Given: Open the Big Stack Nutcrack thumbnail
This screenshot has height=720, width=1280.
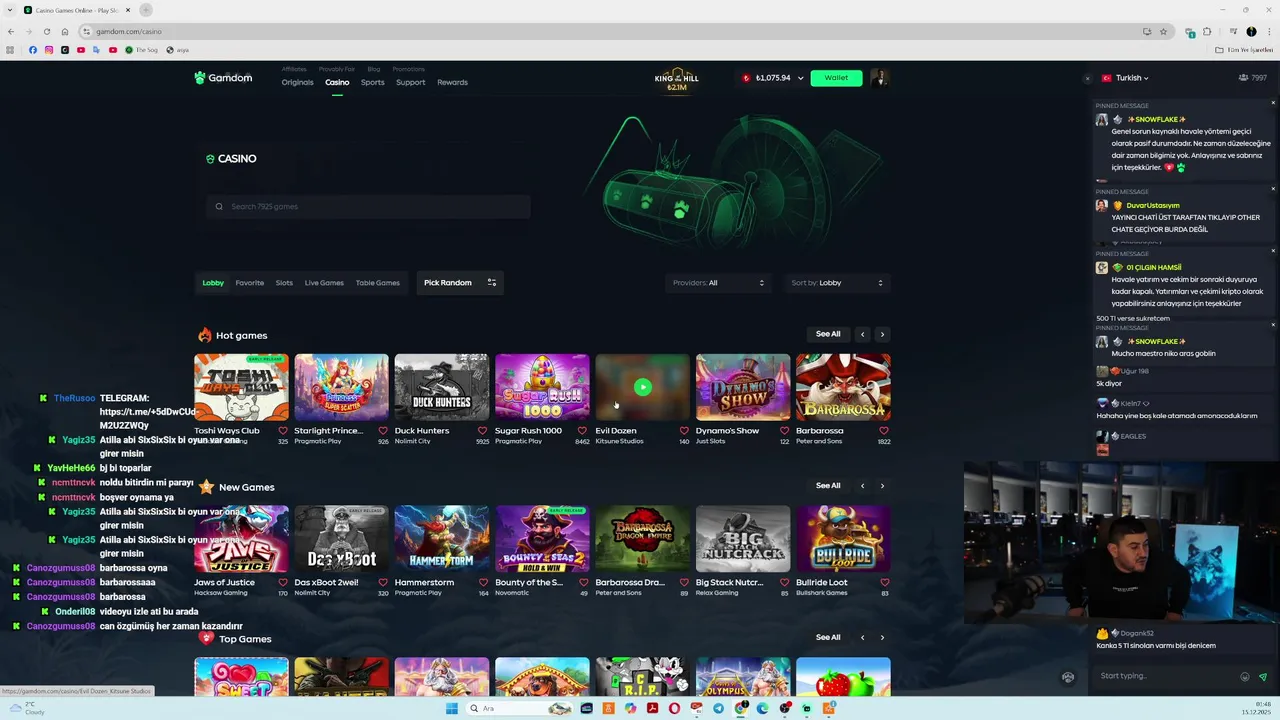Looking at the screenshot, I should point(743,539).
